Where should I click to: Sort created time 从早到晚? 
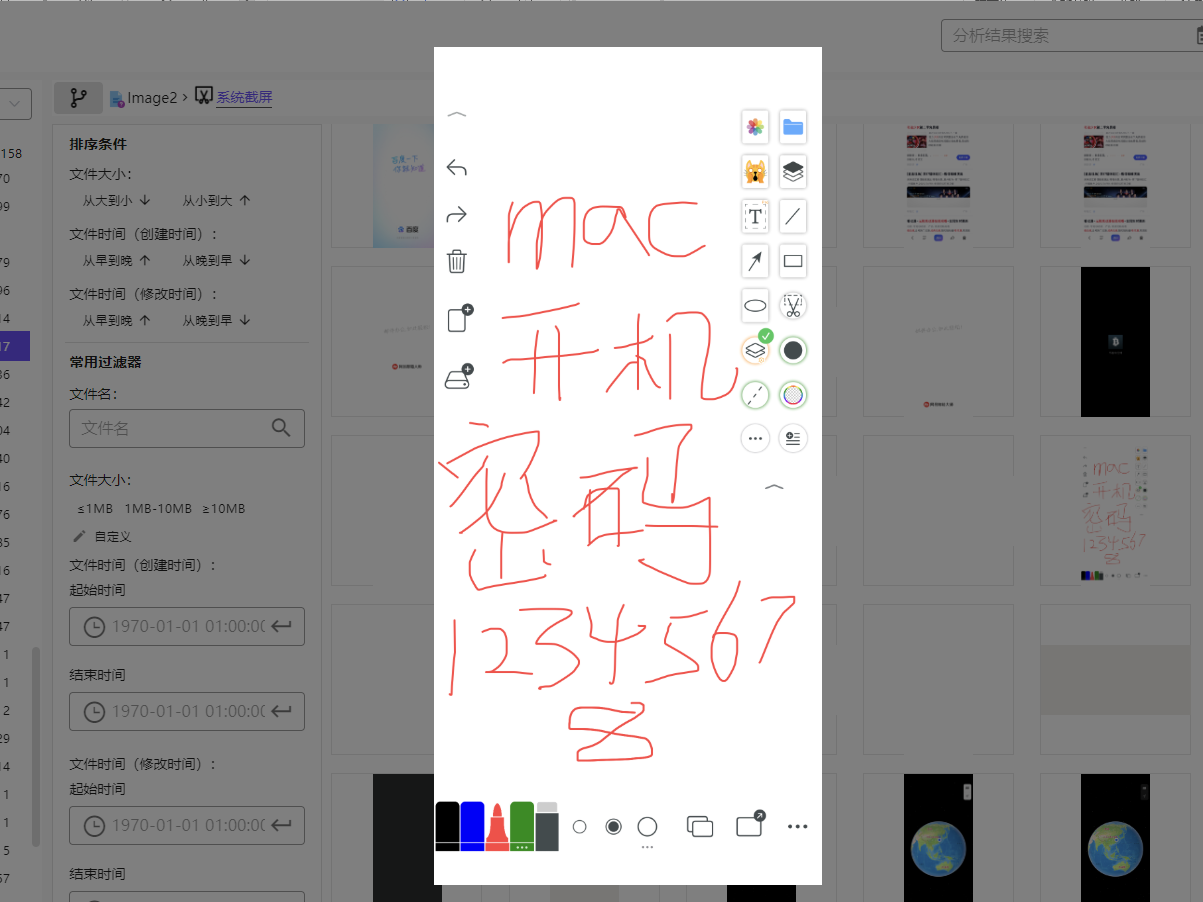click(116, 260)
